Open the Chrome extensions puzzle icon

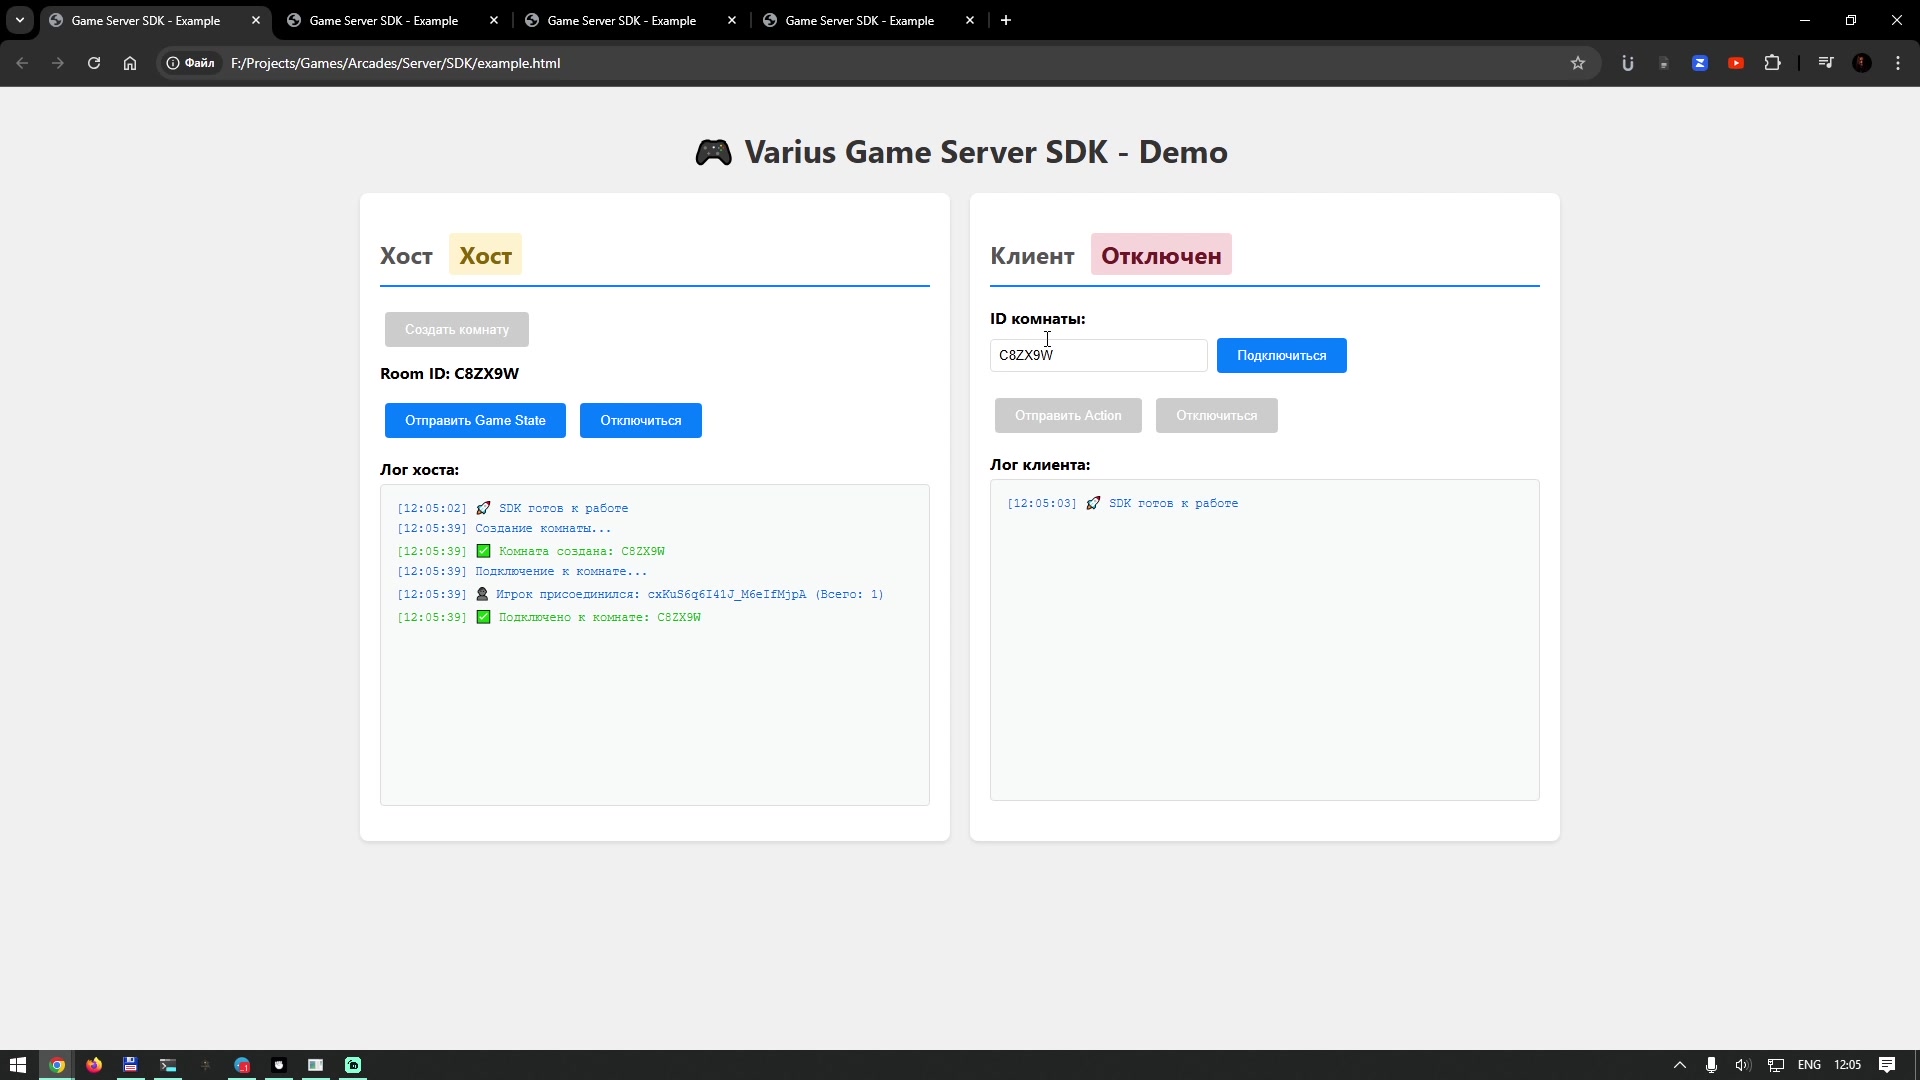click(x=1772, y=63)
